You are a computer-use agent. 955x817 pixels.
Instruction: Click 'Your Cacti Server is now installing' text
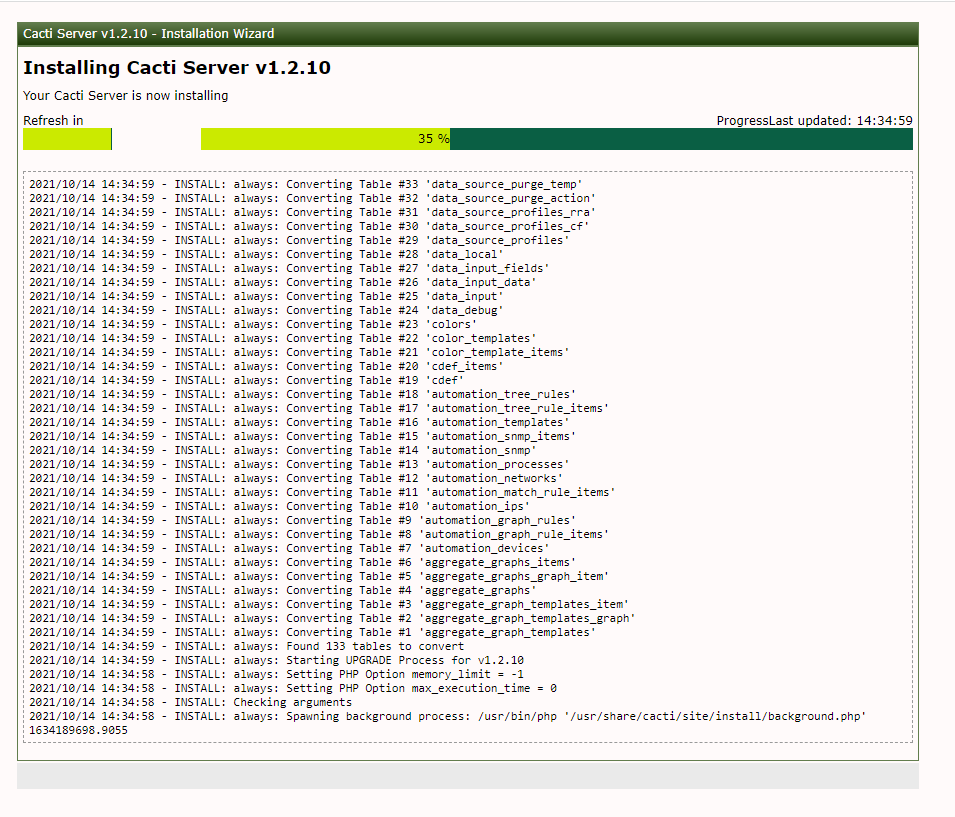pyautogui.click(x=125, y=96)
